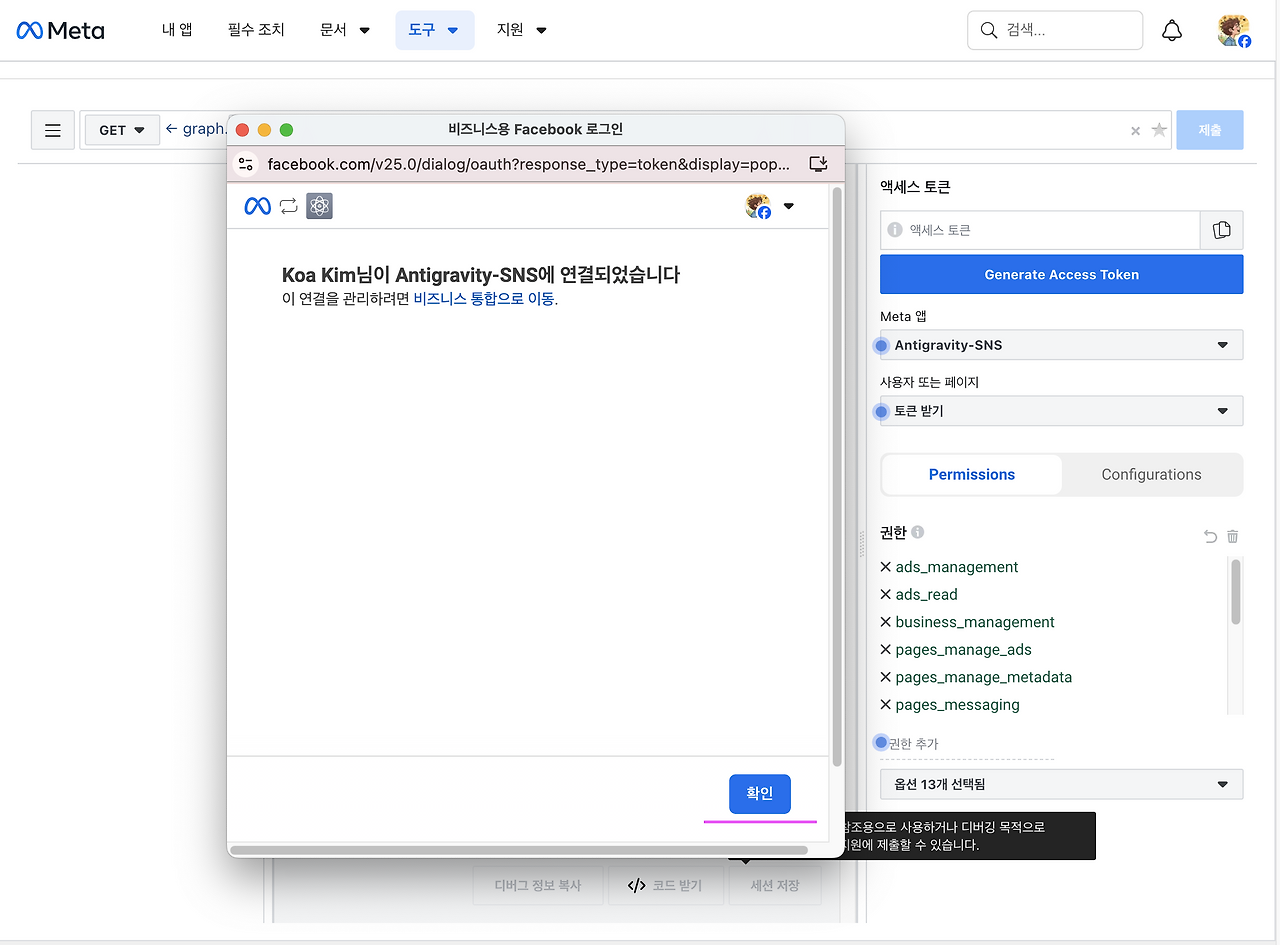Viewport: 1280px width, 945px height.
Task: Open the profile avatar menu in the top bar
Action: coord(1234,31)
